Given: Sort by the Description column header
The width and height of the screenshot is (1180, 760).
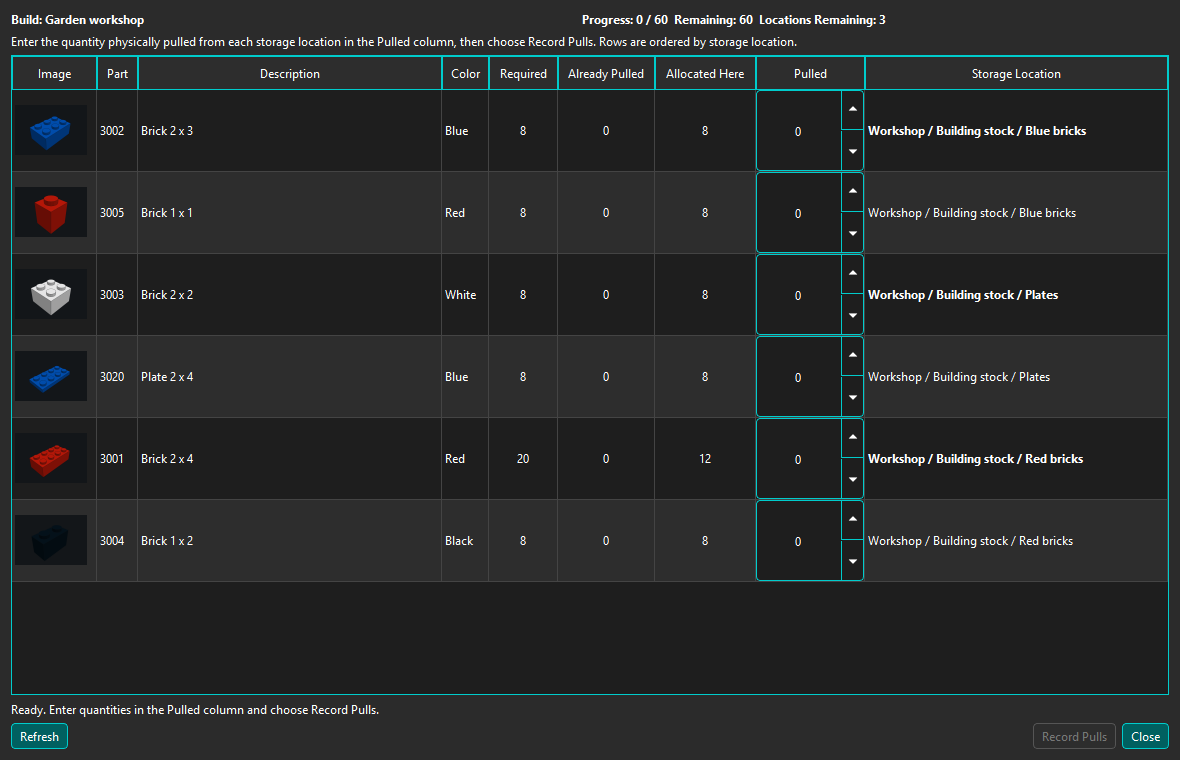Looking at the screenshot, I should (x=290, y=74).
